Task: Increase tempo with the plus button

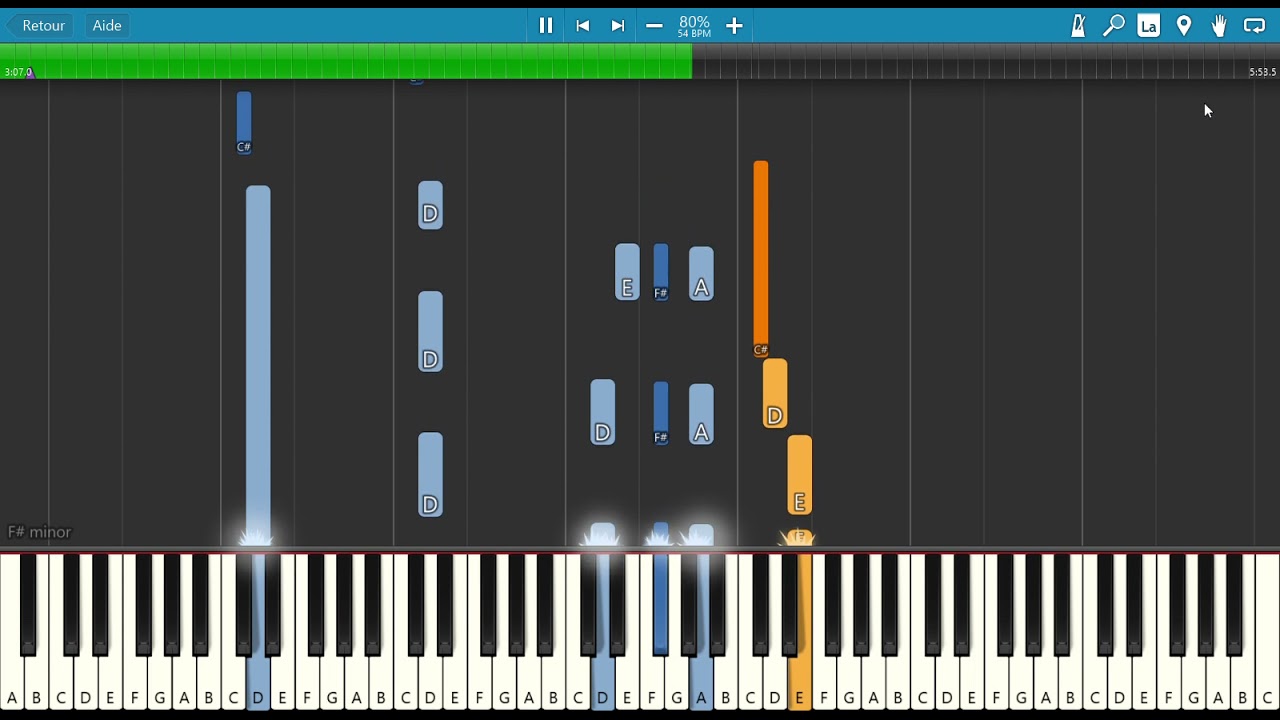Action: click(734, 26)
